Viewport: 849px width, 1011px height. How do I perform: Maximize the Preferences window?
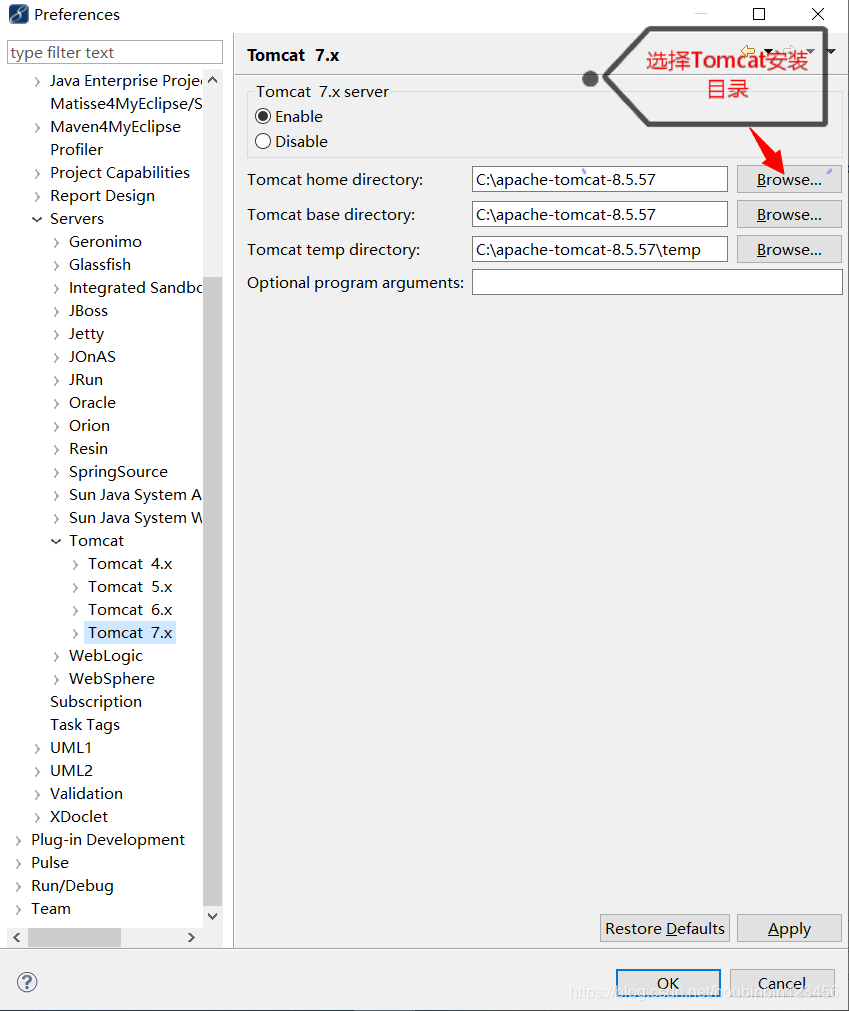tap(759, 14)
